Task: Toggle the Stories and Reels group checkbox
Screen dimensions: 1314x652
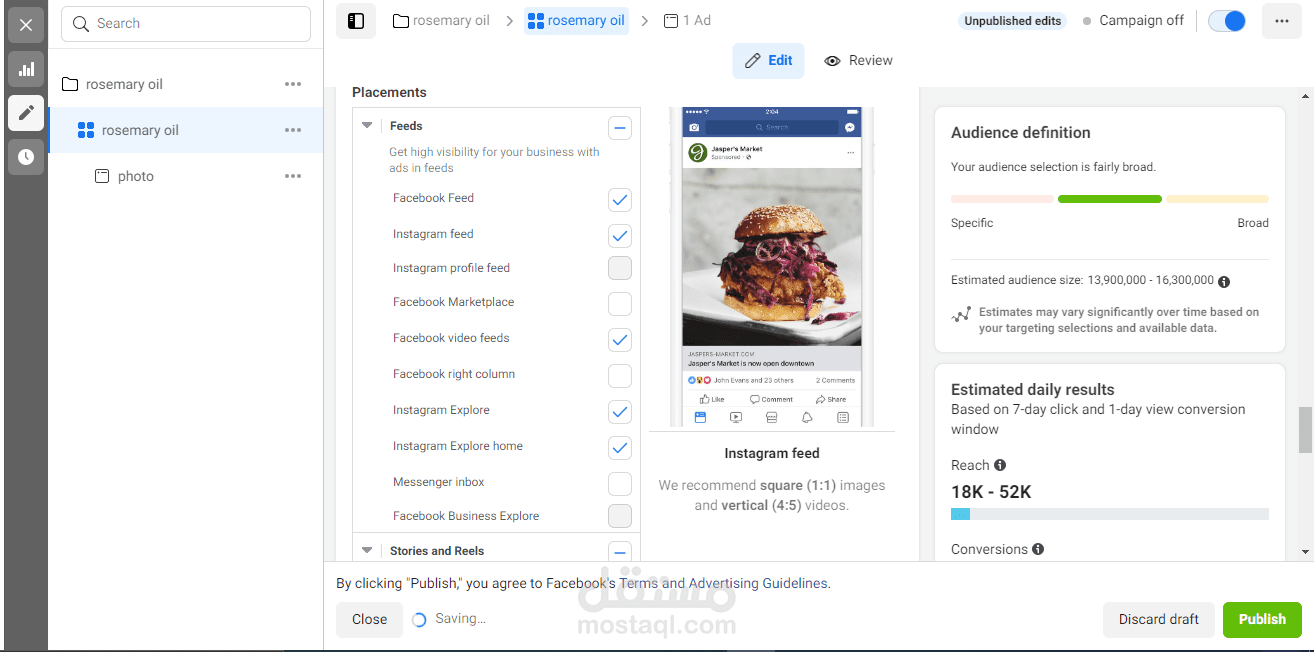Action: [x=620, y=552]
